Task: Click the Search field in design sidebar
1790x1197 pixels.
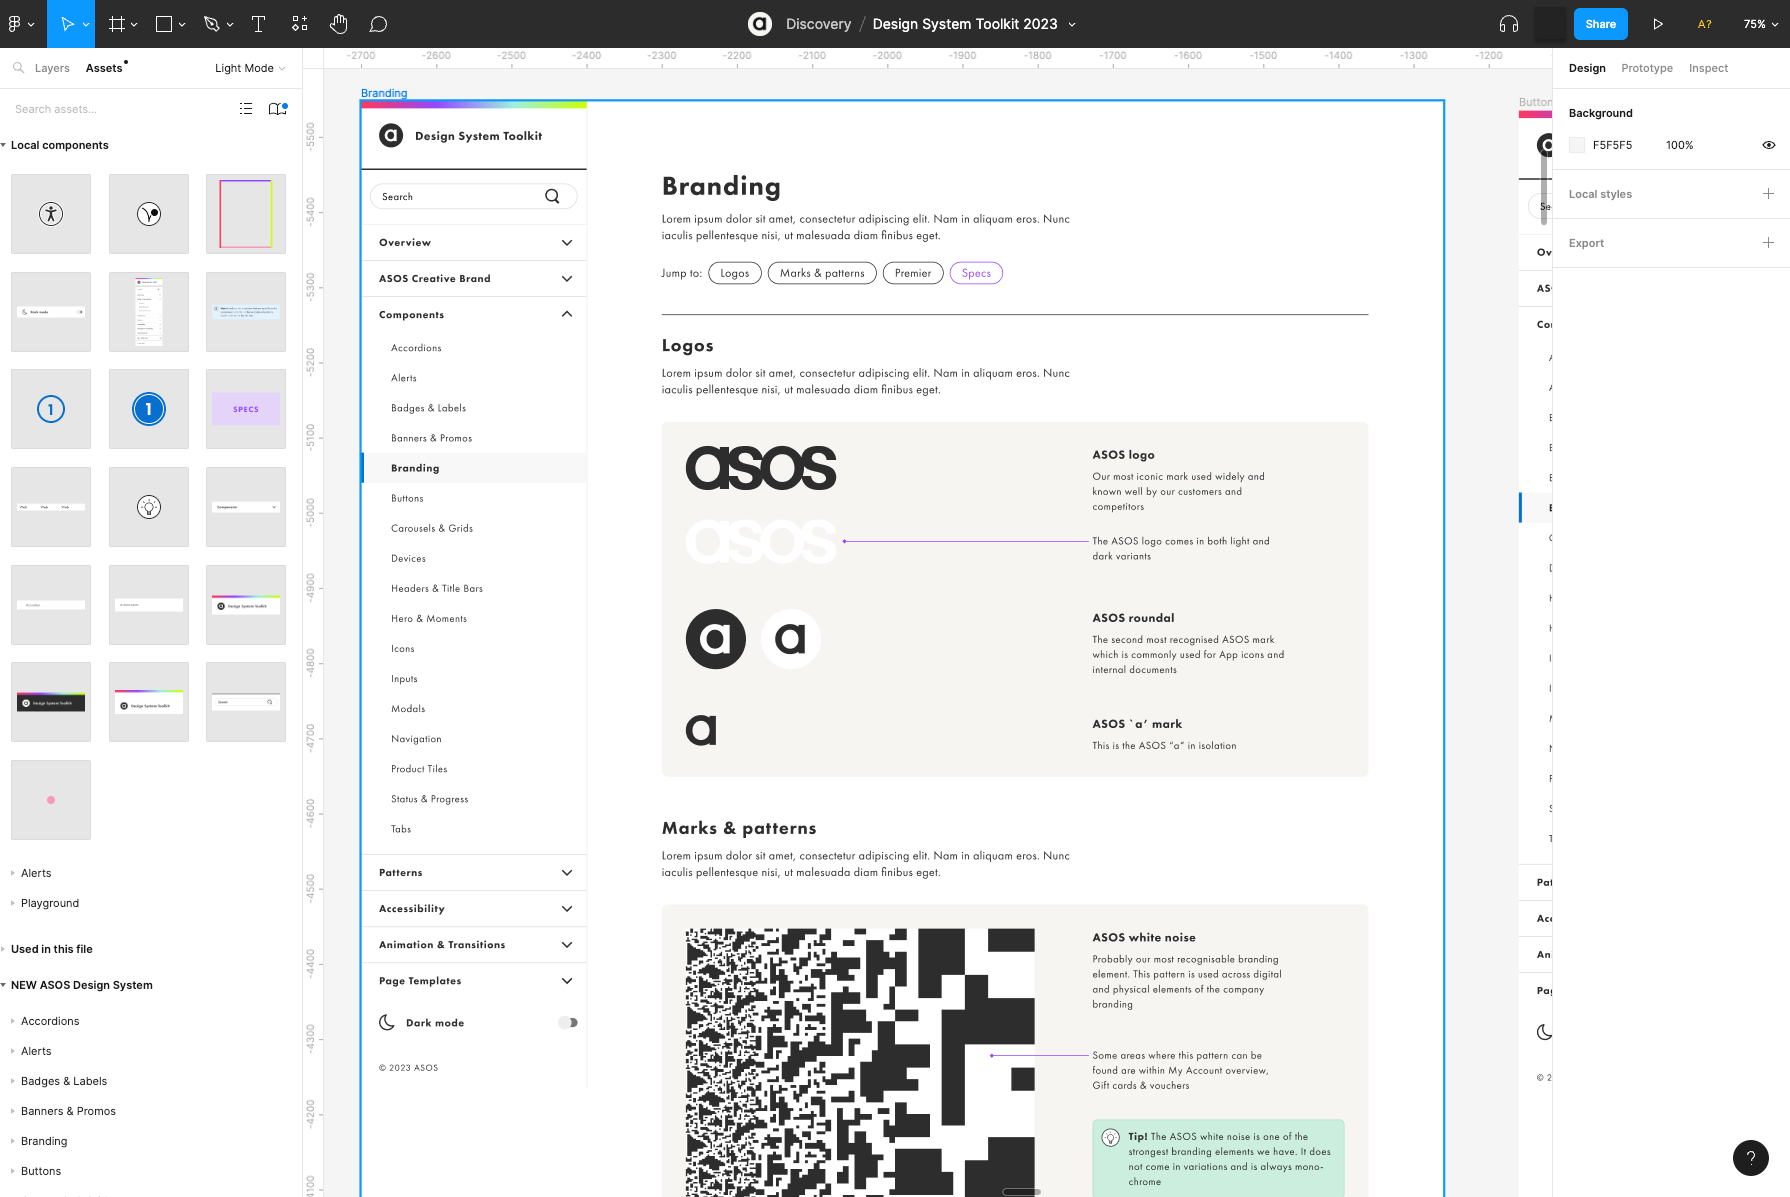Action: [473, 196]
